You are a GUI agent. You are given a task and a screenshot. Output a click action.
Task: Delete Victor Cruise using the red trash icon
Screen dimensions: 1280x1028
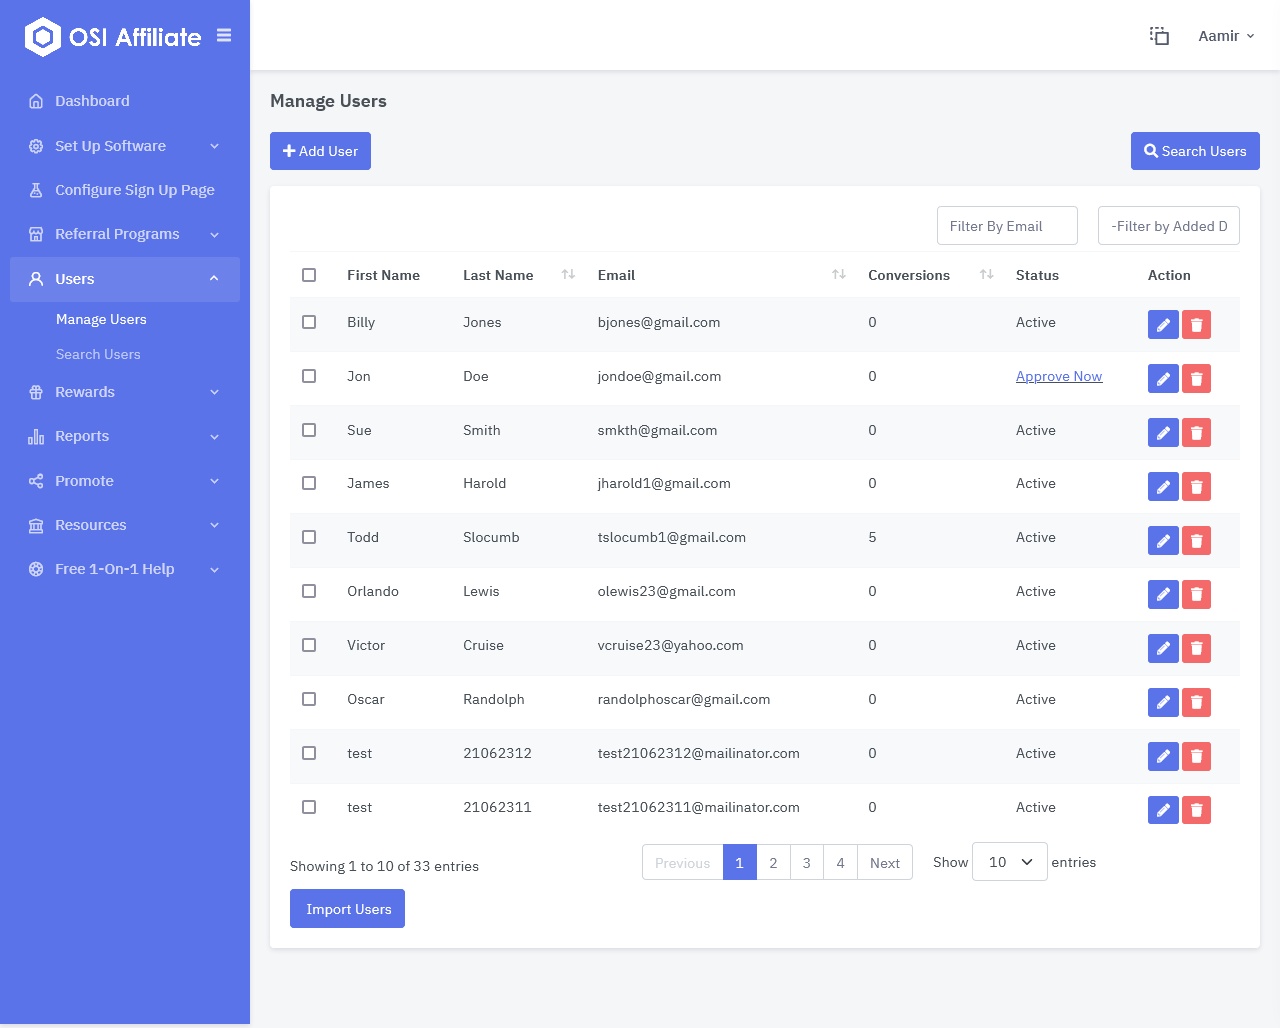(1196, 648)
